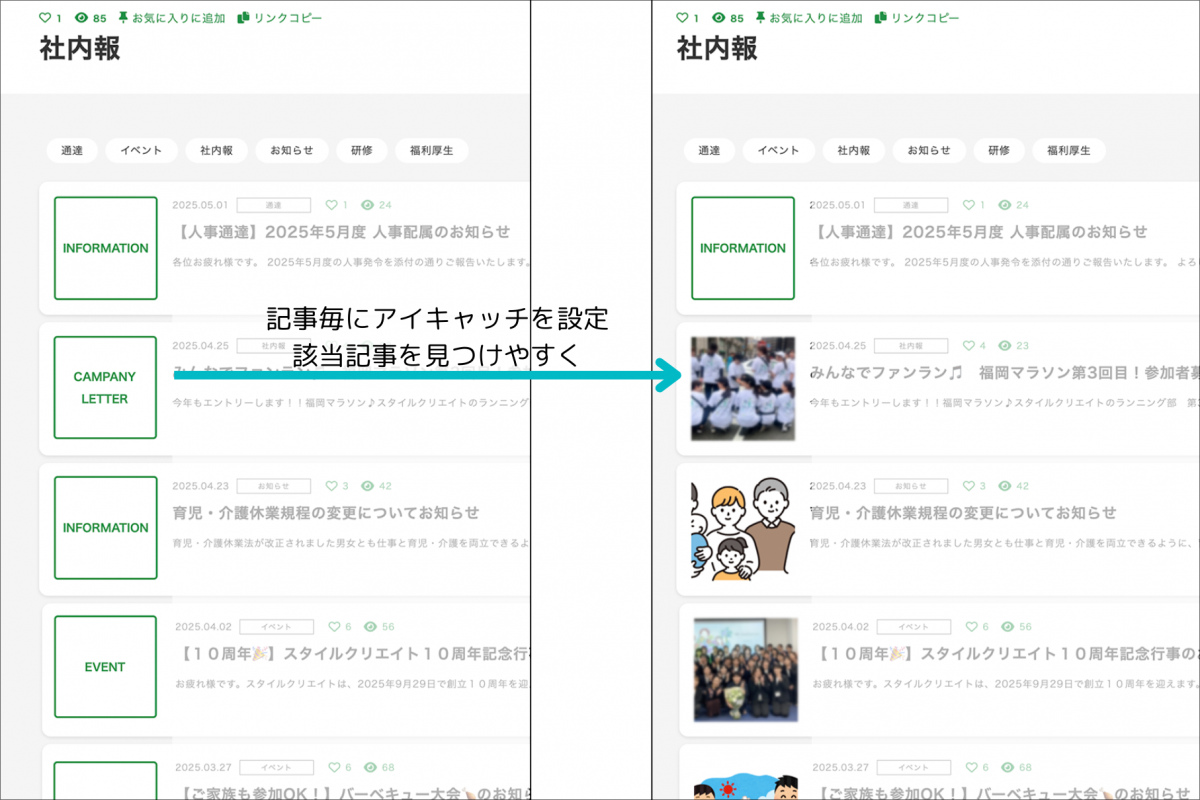This screenshot has height=800, width=1200.
Task: Click the heart like icon atop left panel
Action: [45, 18]
